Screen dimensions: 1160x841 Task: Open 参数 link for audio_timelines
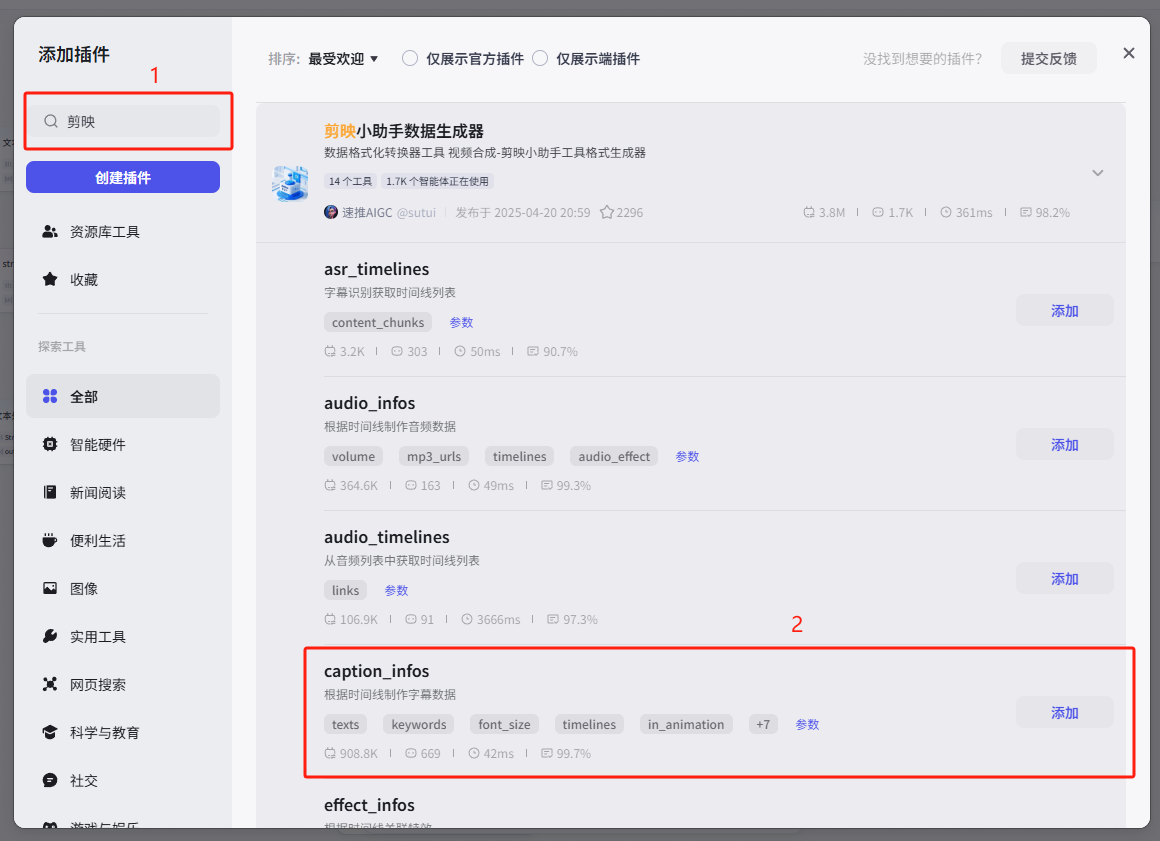(x=396, y=590)
